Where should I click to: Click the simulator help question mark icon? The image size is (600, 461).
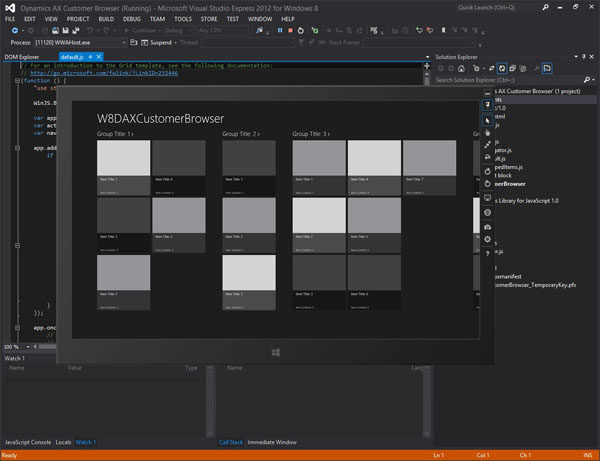click(487, 254)
